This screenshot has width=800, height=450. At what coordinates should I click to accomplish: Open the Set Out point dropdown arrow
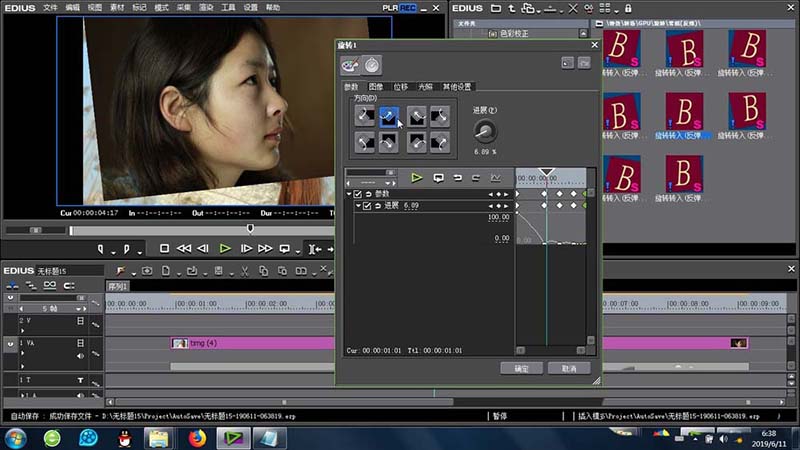pyautogui.click(x=139, y=252)
